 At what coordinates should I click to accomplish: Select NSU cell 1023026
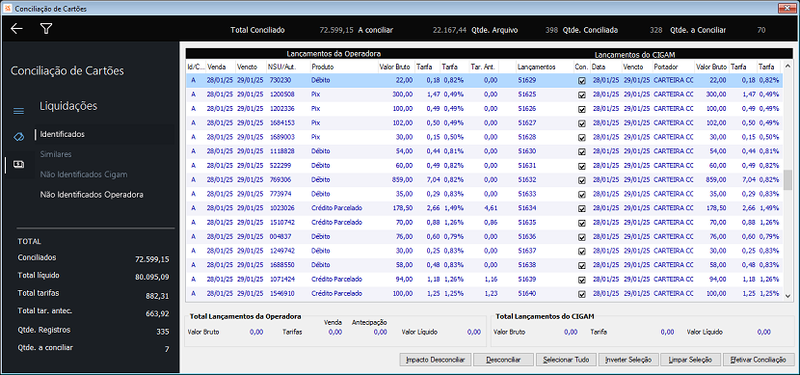[282, 209]
